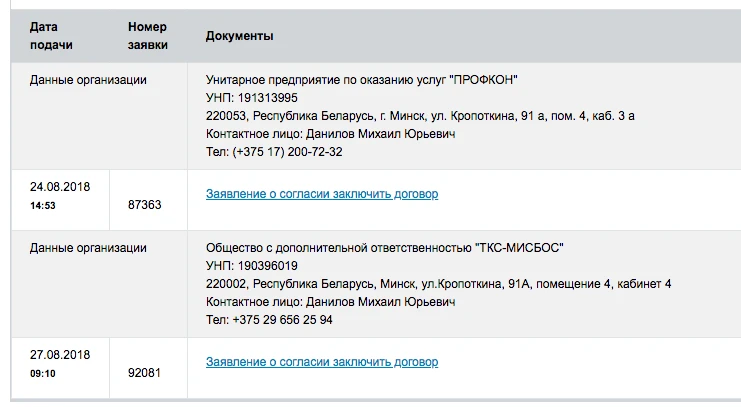Click application number 92081

coord(145,373)
